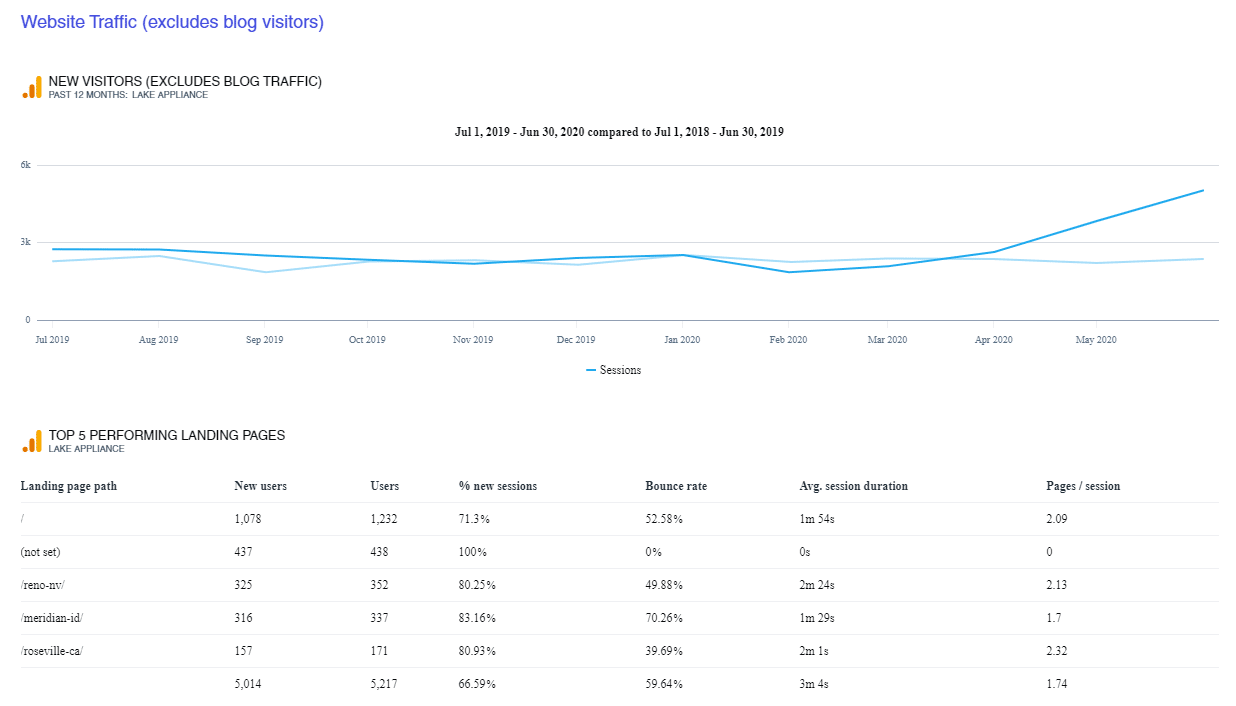
Task: Select the /reno-nv/ landing page path
Action: coord(44,585)
